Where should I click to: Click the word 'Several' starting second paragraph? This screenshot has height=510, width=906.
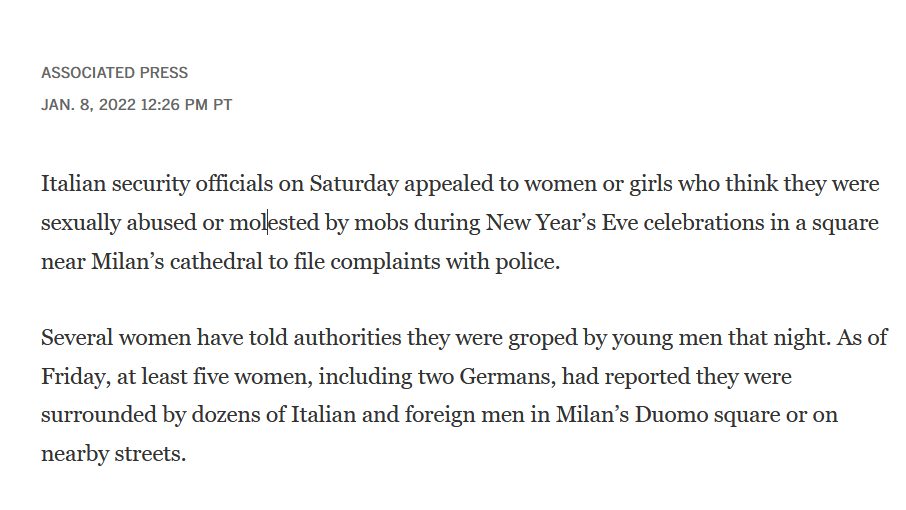tap(77, 337)
